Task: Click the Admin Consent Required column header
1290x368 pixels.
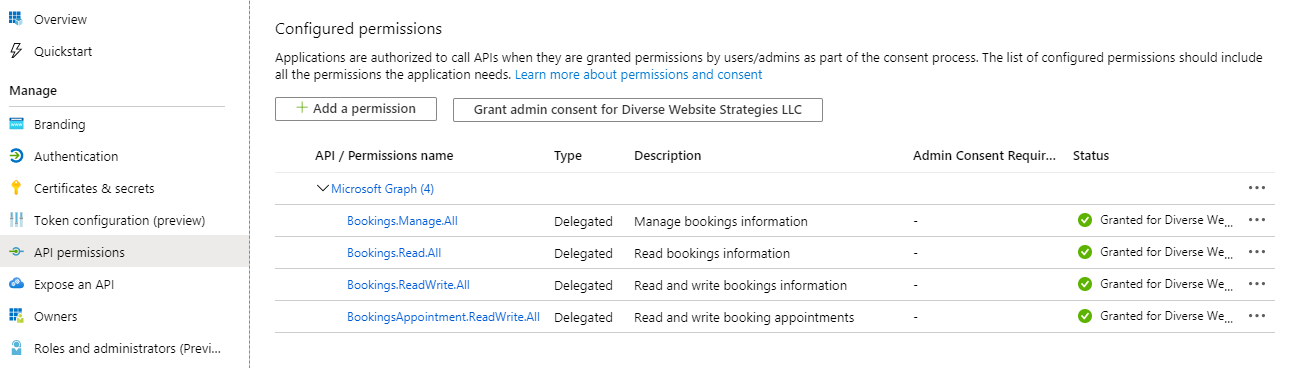Action: tap(985, 156)
